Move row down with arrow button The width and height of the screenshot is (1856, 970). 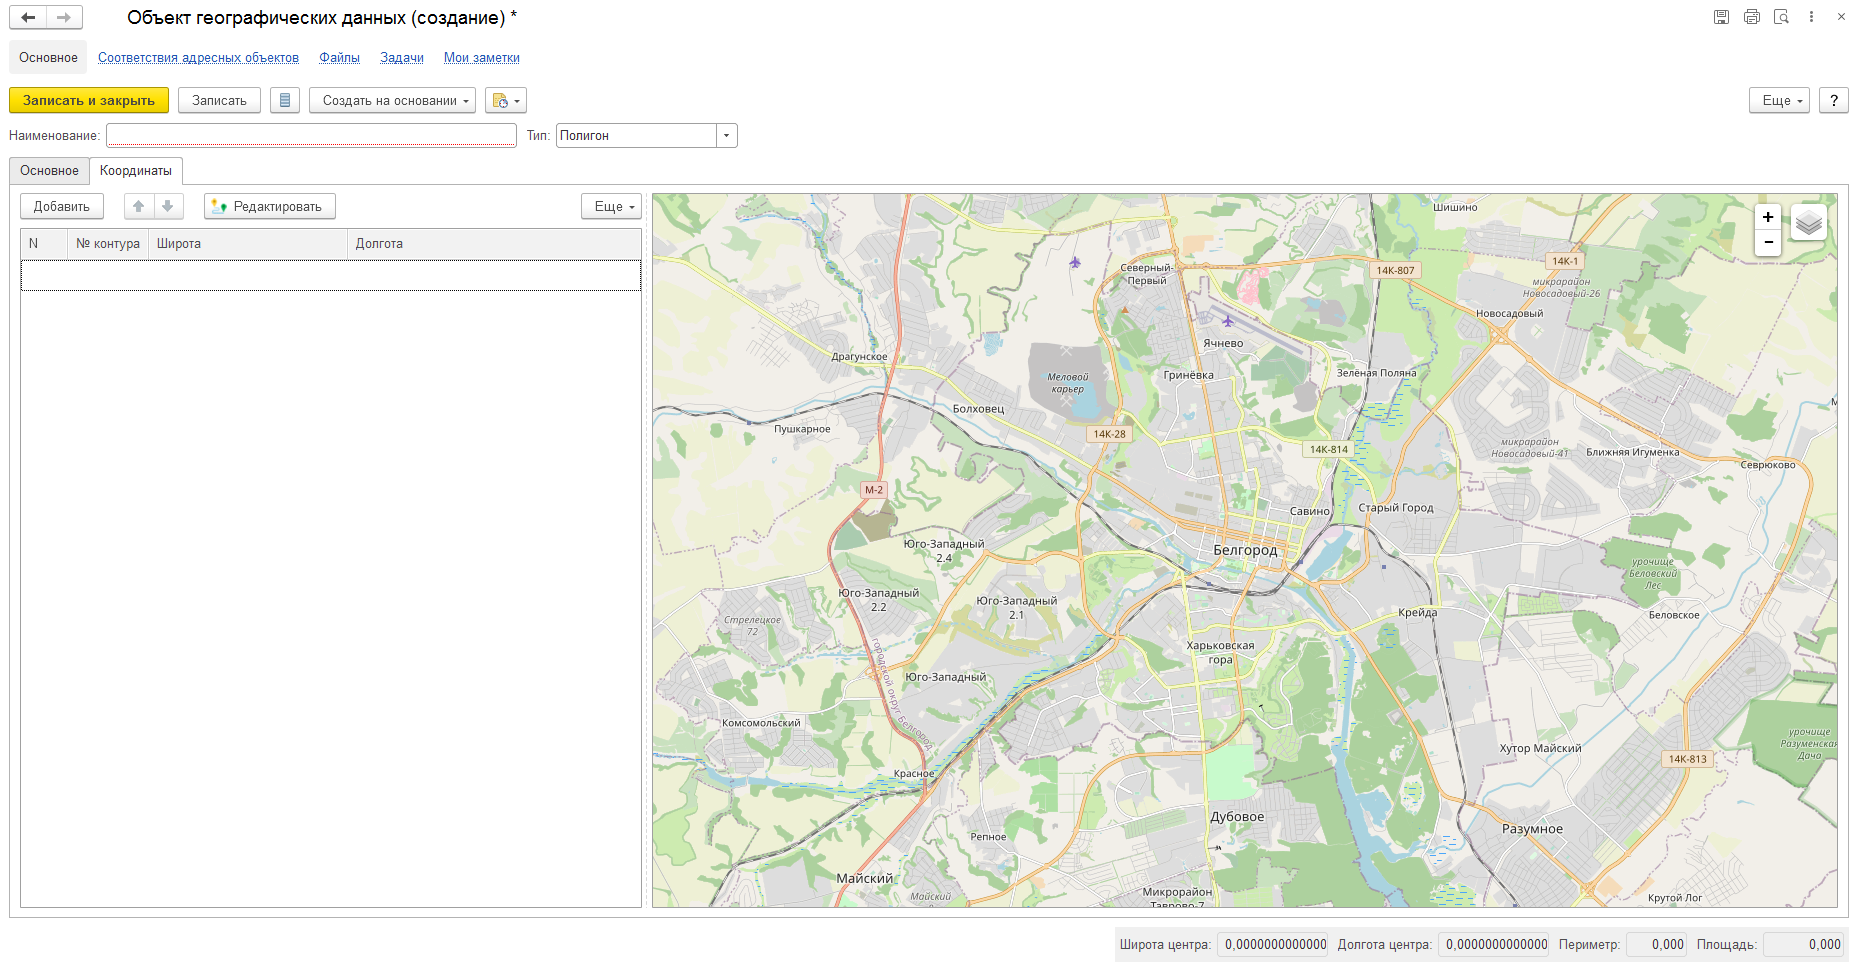coord(168,206)
